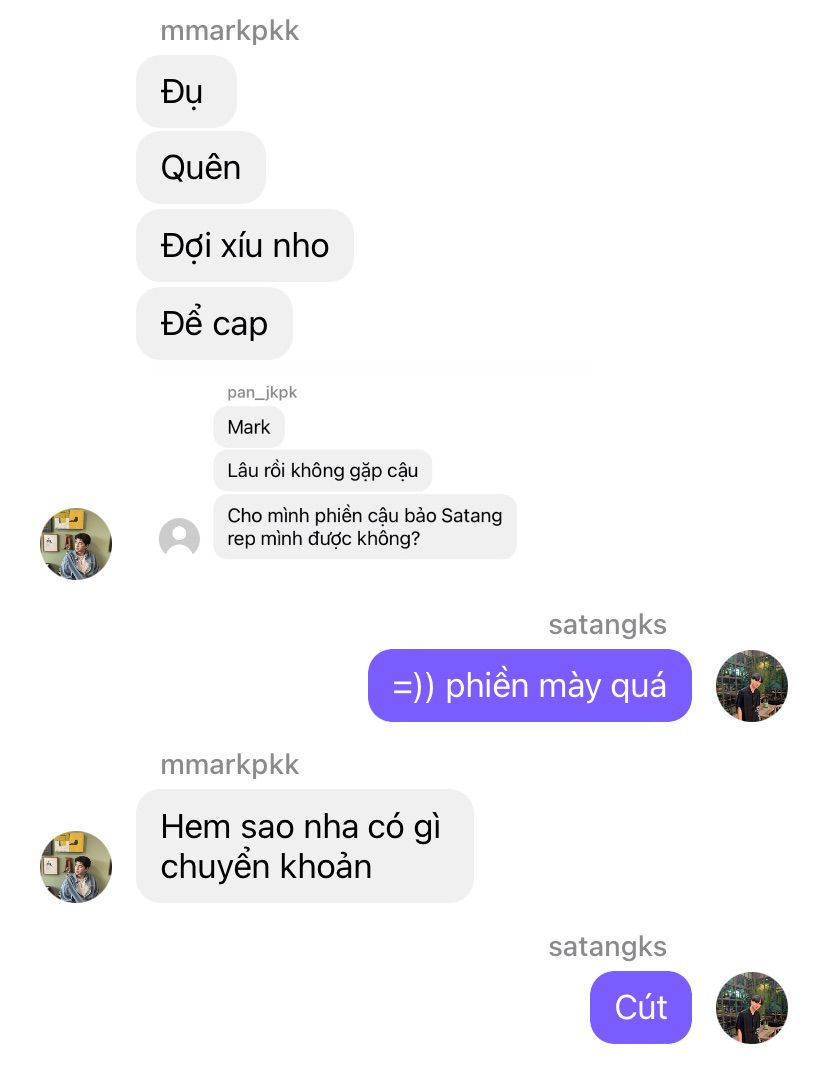Screen dimensions: 828x1078
Task: Select the "Mark" bubble in screenshot
Action: [249, 427]
